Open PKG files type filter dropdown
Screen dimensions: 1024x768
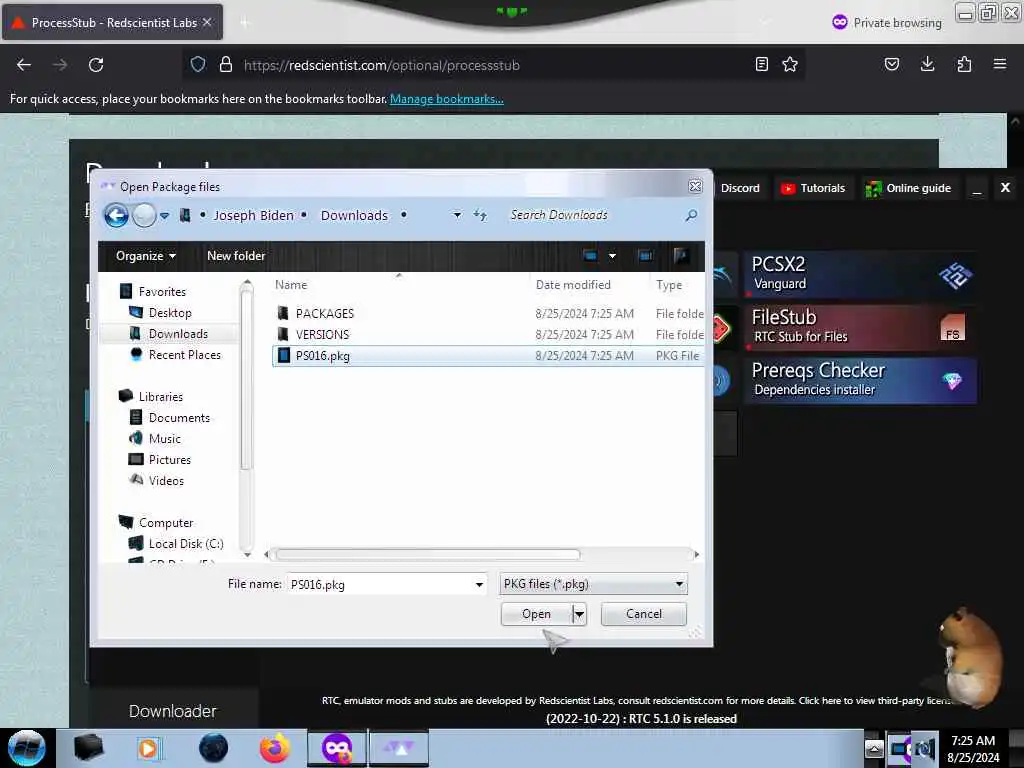pos(593,584)
